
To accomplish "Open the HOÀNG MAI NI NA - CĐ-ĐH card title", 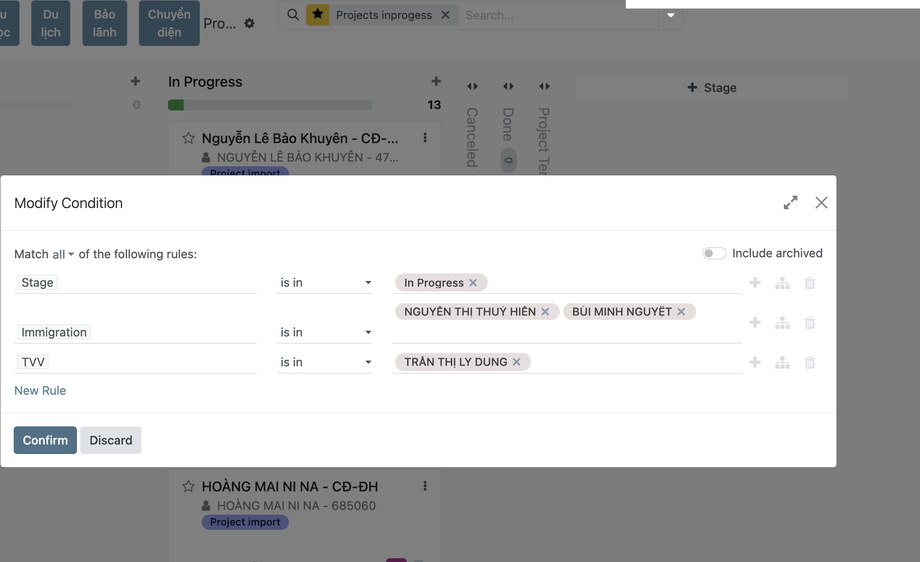I will 290,486.
